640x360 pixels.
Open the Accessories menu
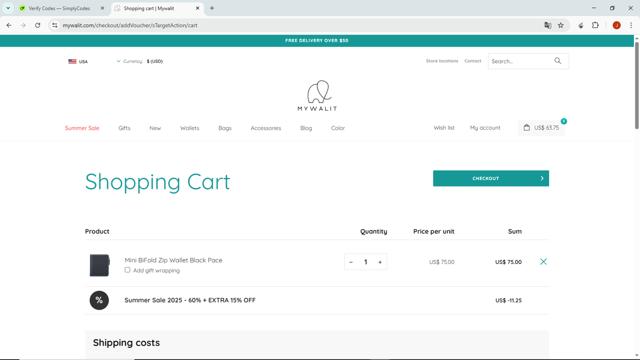[x=266, y=128]
